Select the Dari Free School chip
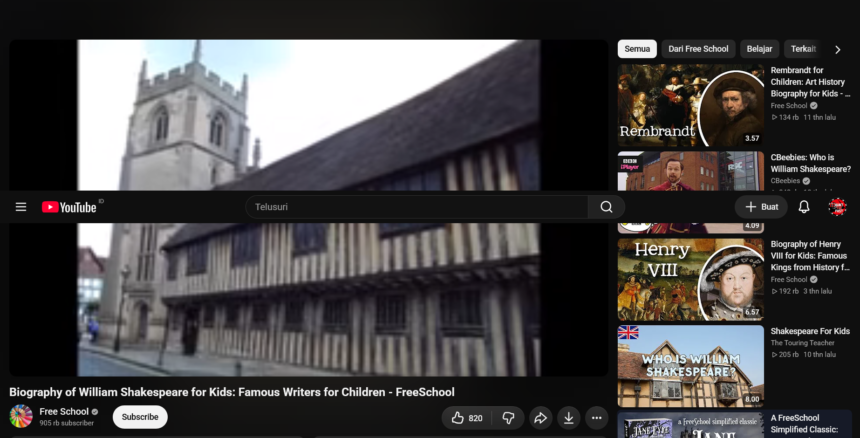 698,49
